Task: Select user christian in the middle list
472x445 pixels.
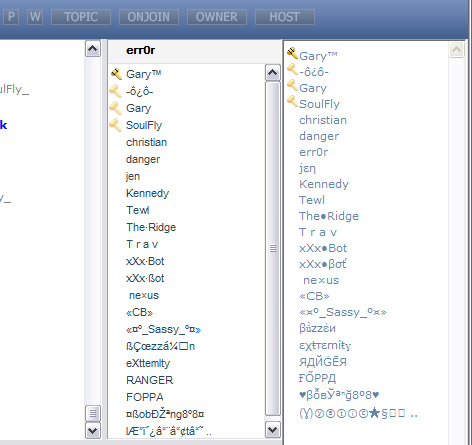Action: [x=146, y=142]
